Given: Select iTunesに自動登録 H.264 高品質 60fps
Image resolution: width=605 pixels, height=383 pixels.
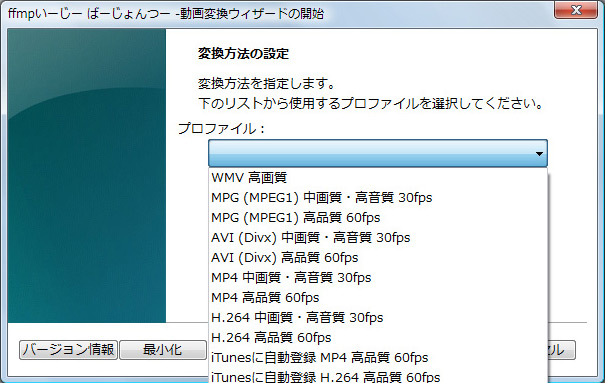Looking at the screenshot, I should [378, 376].
